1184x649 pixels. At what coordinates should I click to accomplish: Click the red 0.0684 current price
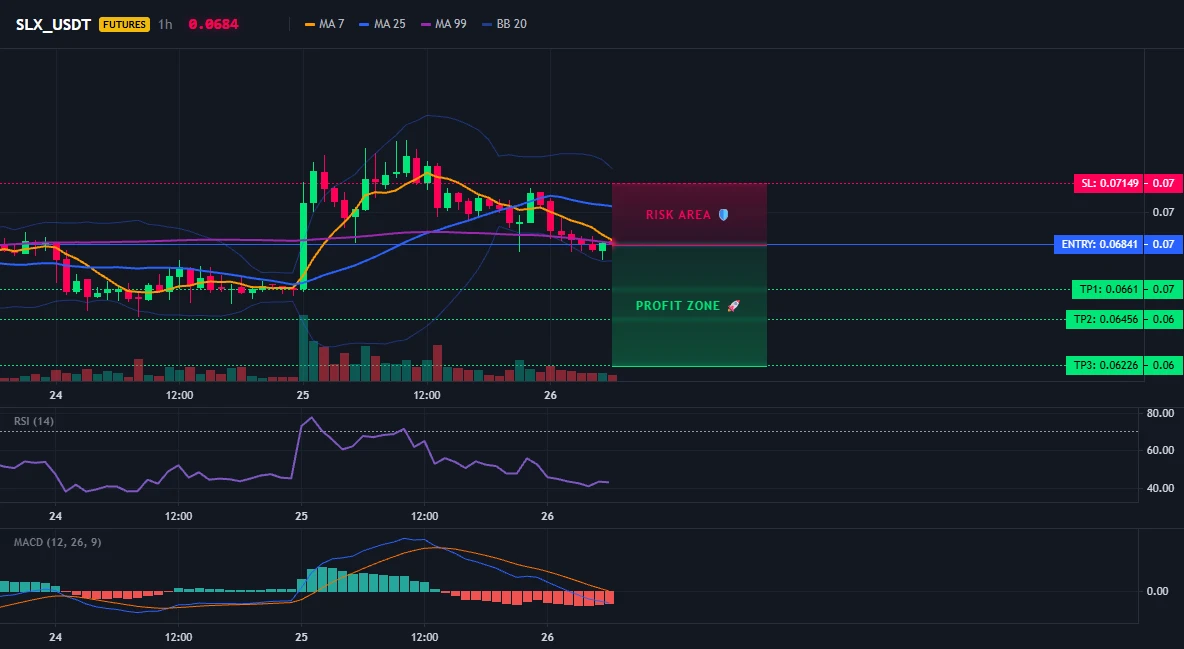coord(213,24)
